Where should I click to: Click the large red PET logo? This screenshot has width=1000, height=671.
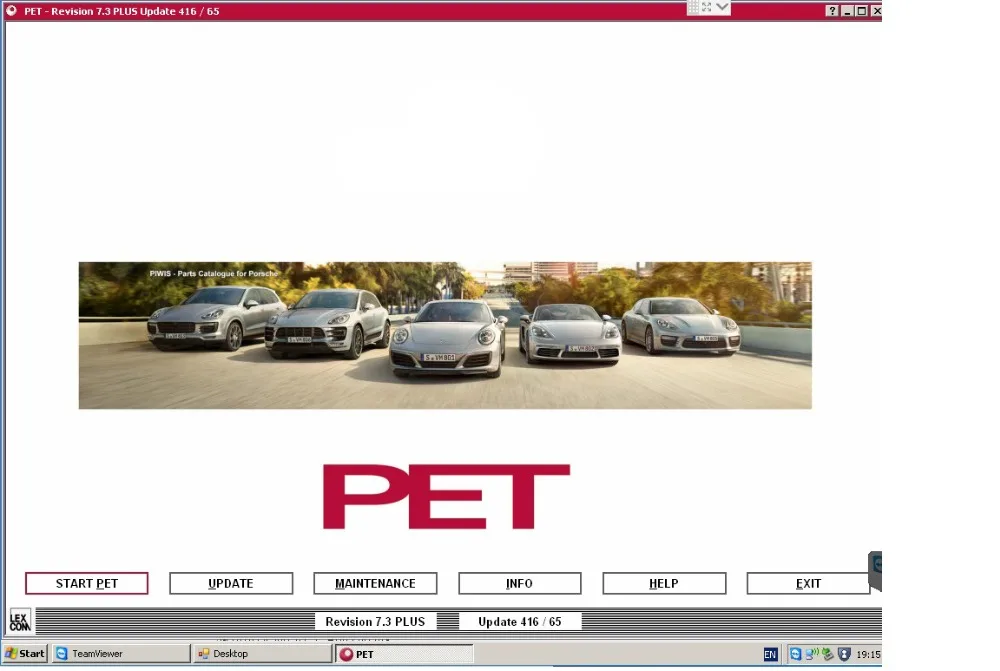click(446, 496)
